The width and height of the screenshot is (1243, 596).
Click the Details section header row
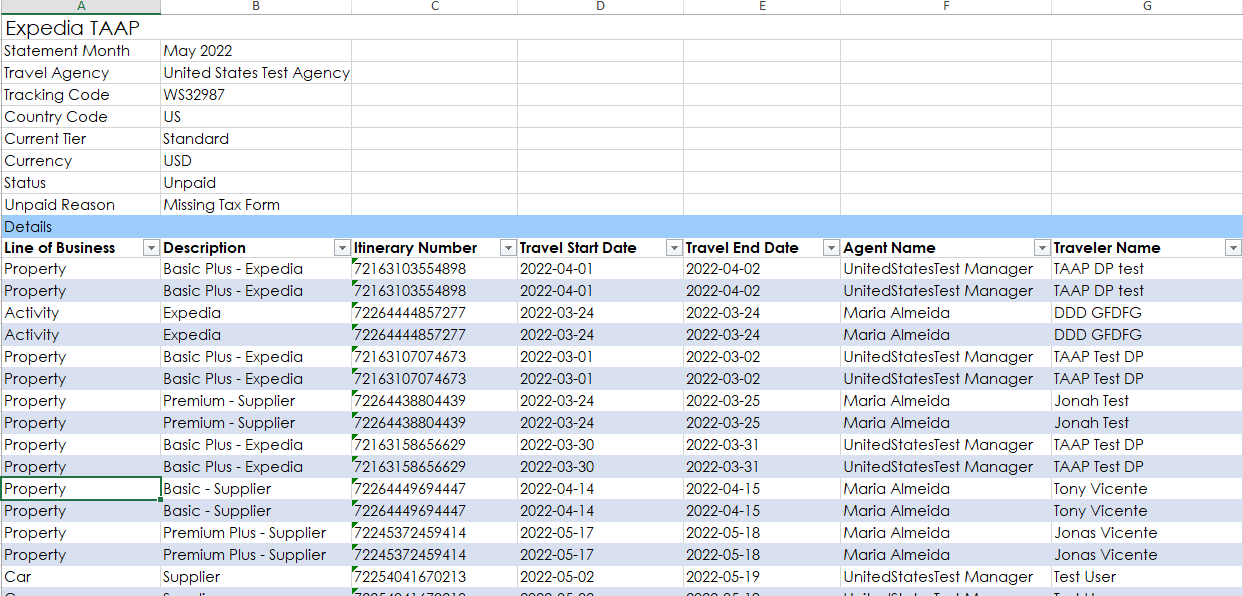coord(622,227)
